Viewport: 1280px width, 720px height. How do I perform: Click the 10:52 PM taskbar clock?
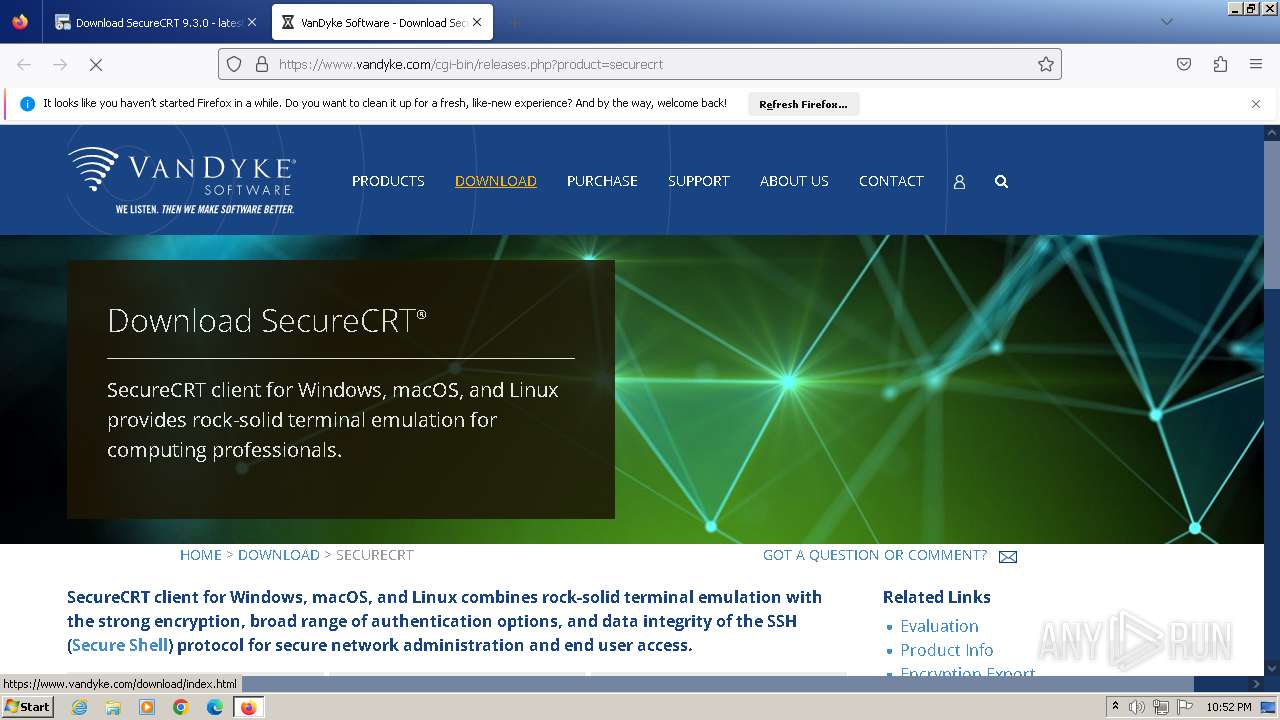point(1229,707)
